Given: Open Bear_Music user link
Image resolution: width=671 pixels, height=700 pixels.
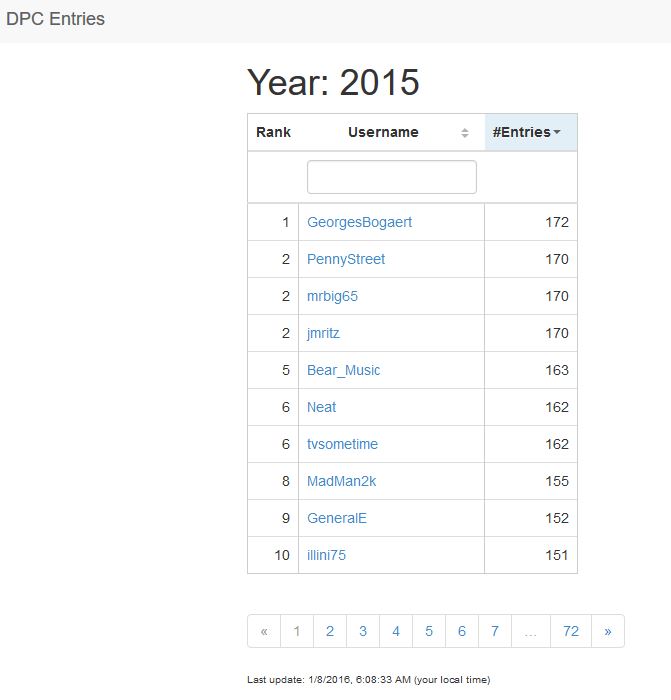Looking at the screenshot, I should point(343,370).
